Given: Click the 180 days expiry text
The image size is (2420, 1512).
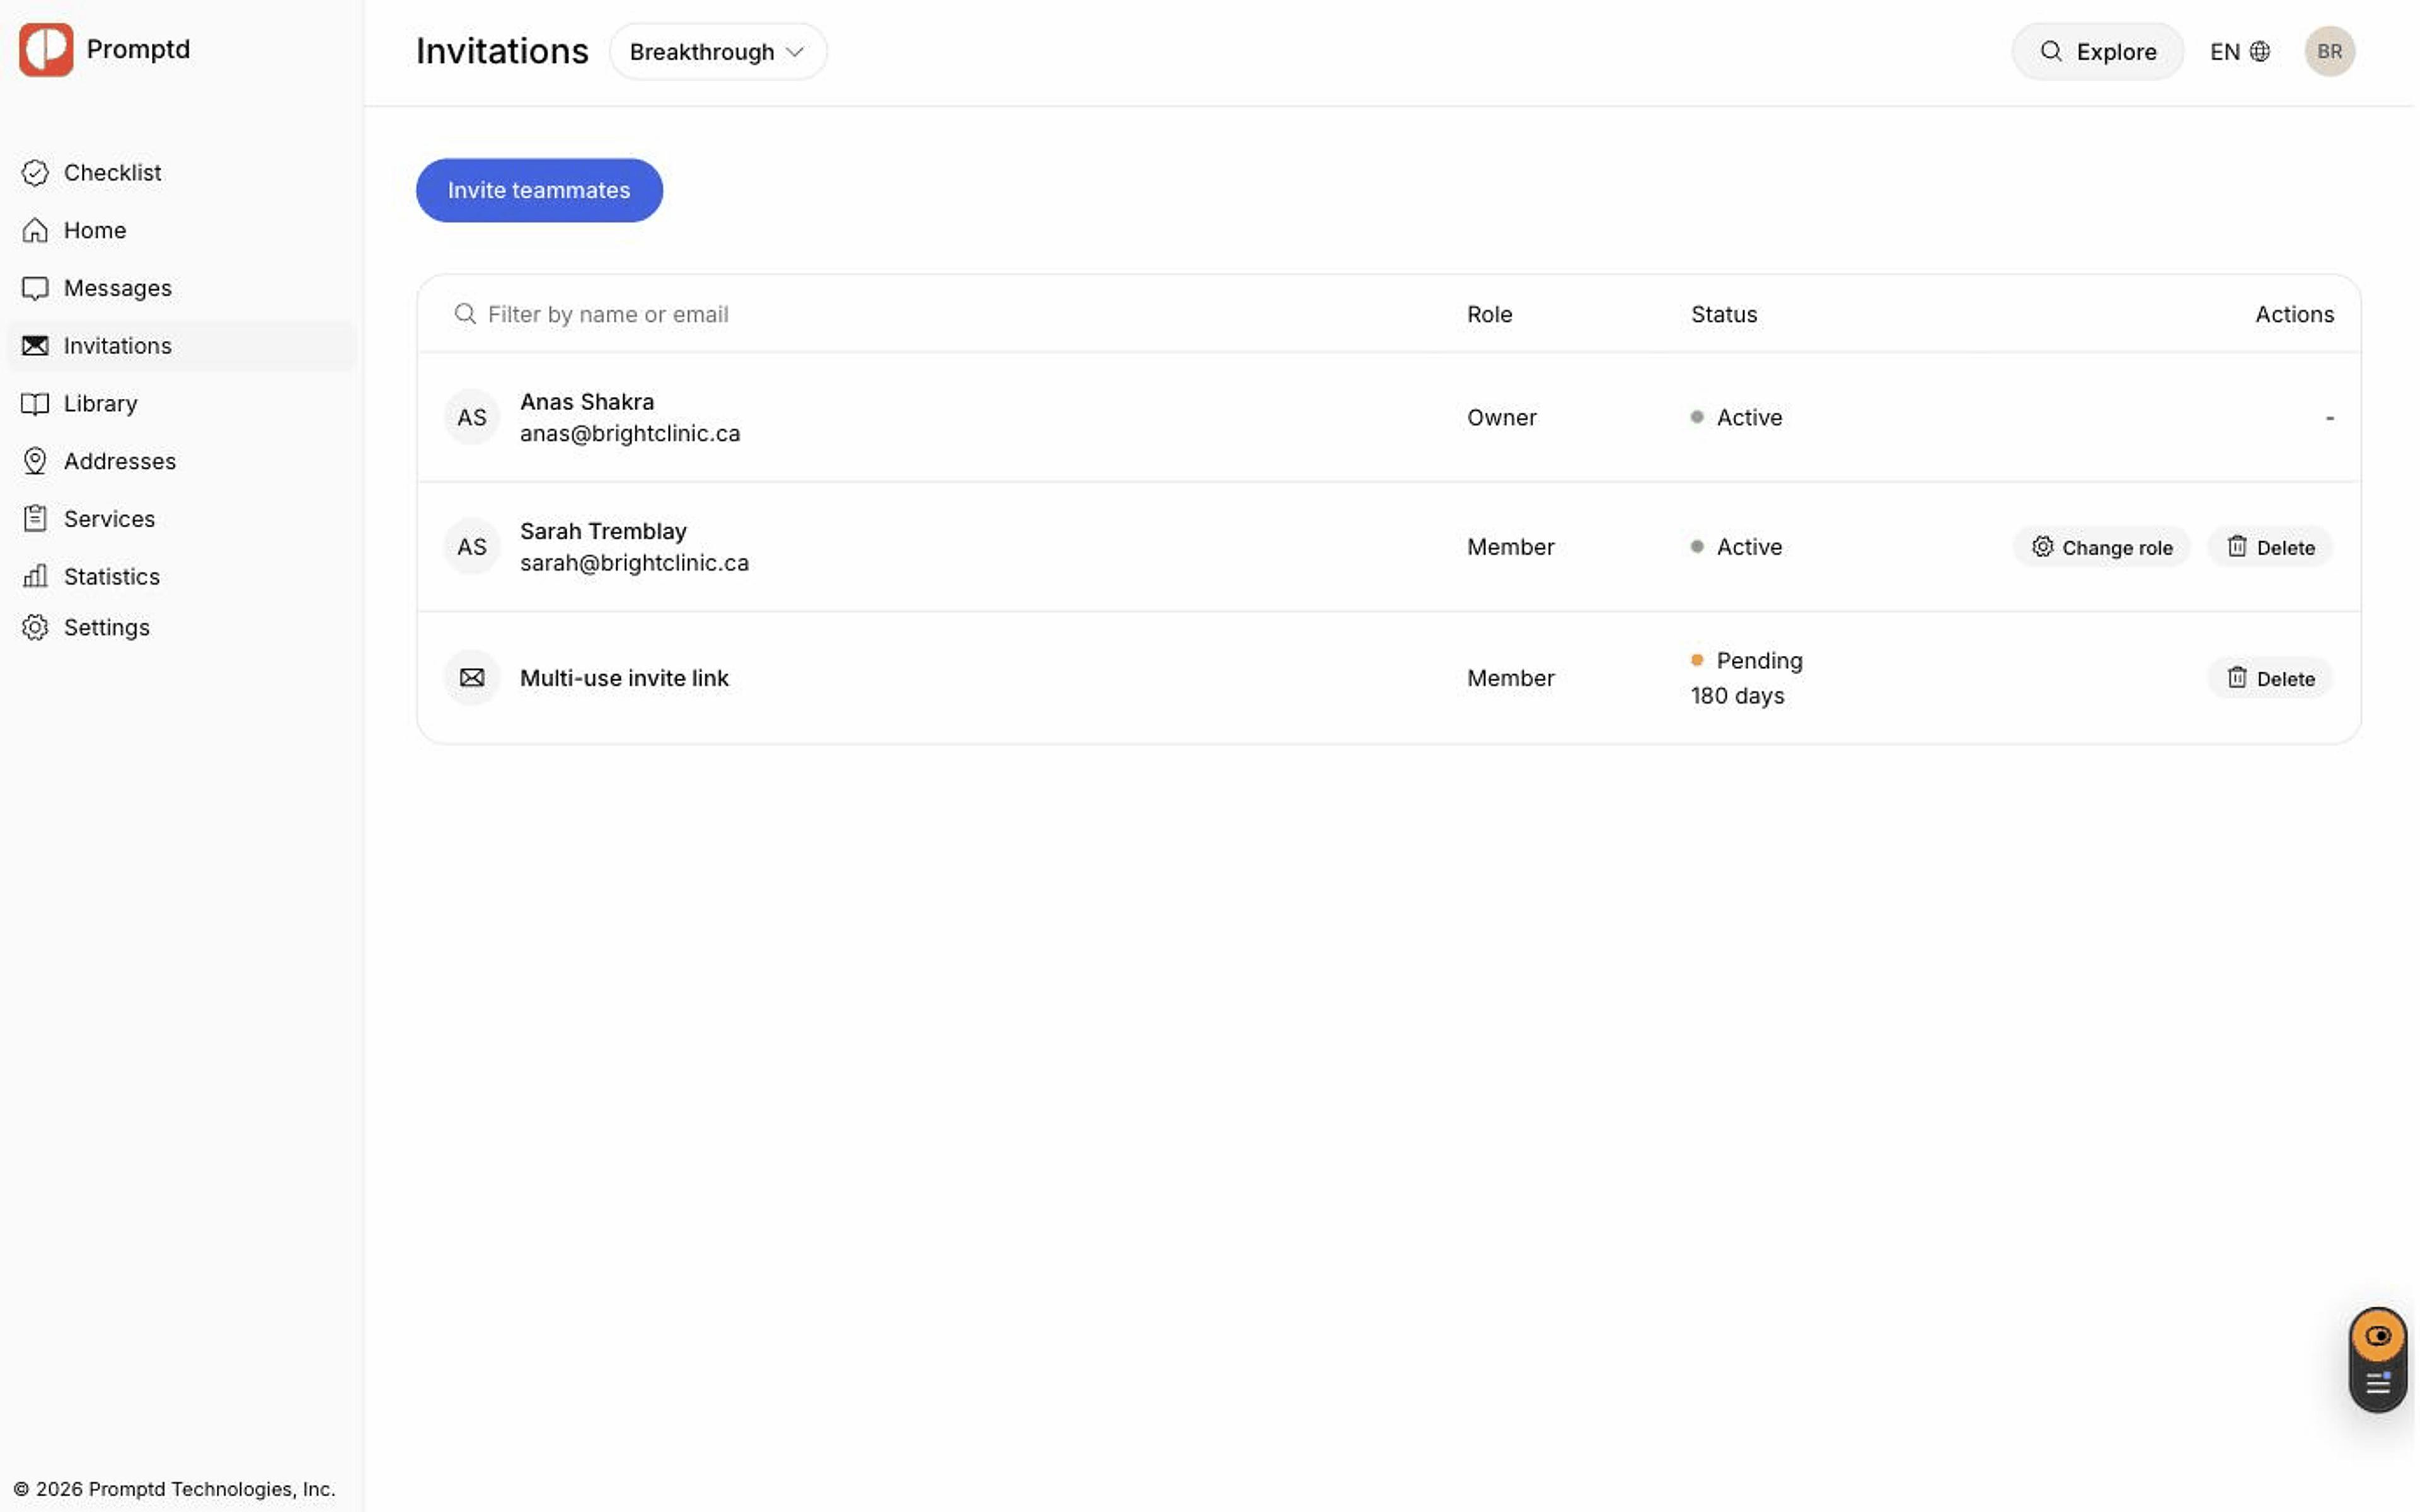Looking at the screenshot, I should (1737, 696).
